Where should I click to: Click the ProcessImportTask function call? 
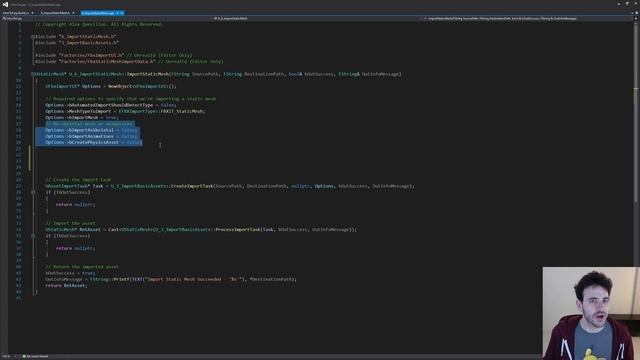[238, 229]
